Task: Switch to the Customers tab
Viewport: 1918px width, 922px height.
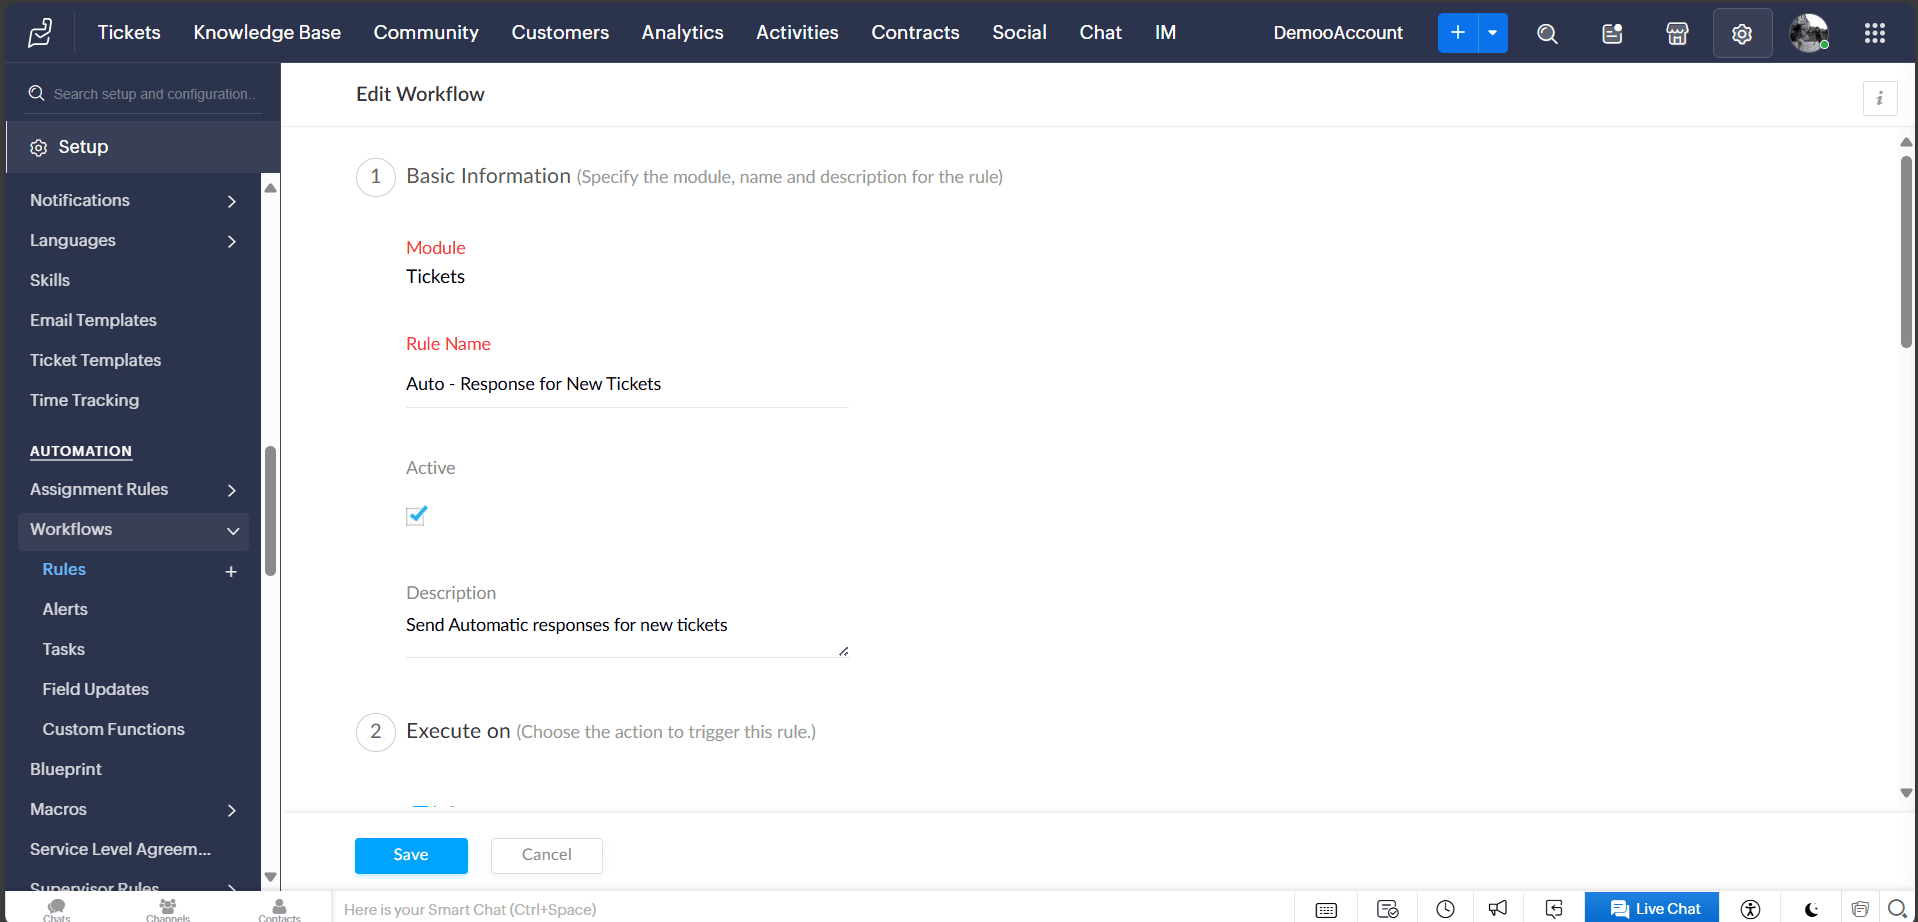Action: pos(560,32)
